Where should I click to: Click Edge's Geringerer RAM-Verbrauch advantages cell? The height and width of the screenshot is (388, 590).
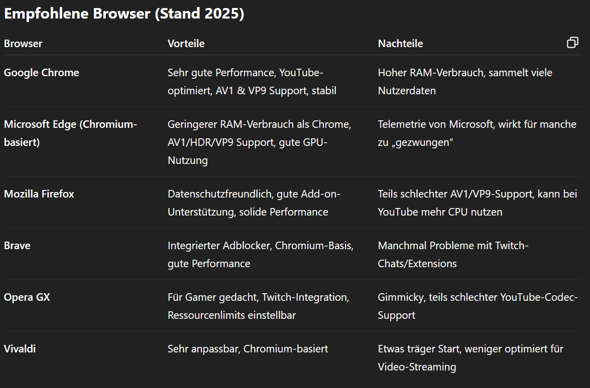pyautogui.click(x=259, y=142)
